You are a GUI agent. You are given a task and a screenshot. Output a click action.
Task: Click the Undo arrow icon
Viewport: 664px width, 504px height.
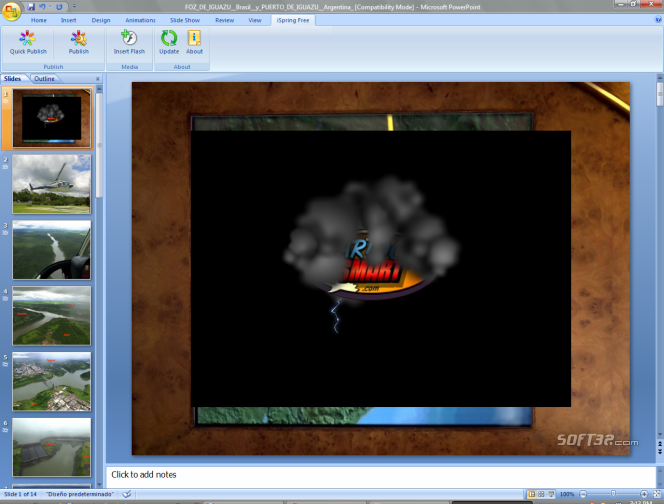tap(42, 7)
